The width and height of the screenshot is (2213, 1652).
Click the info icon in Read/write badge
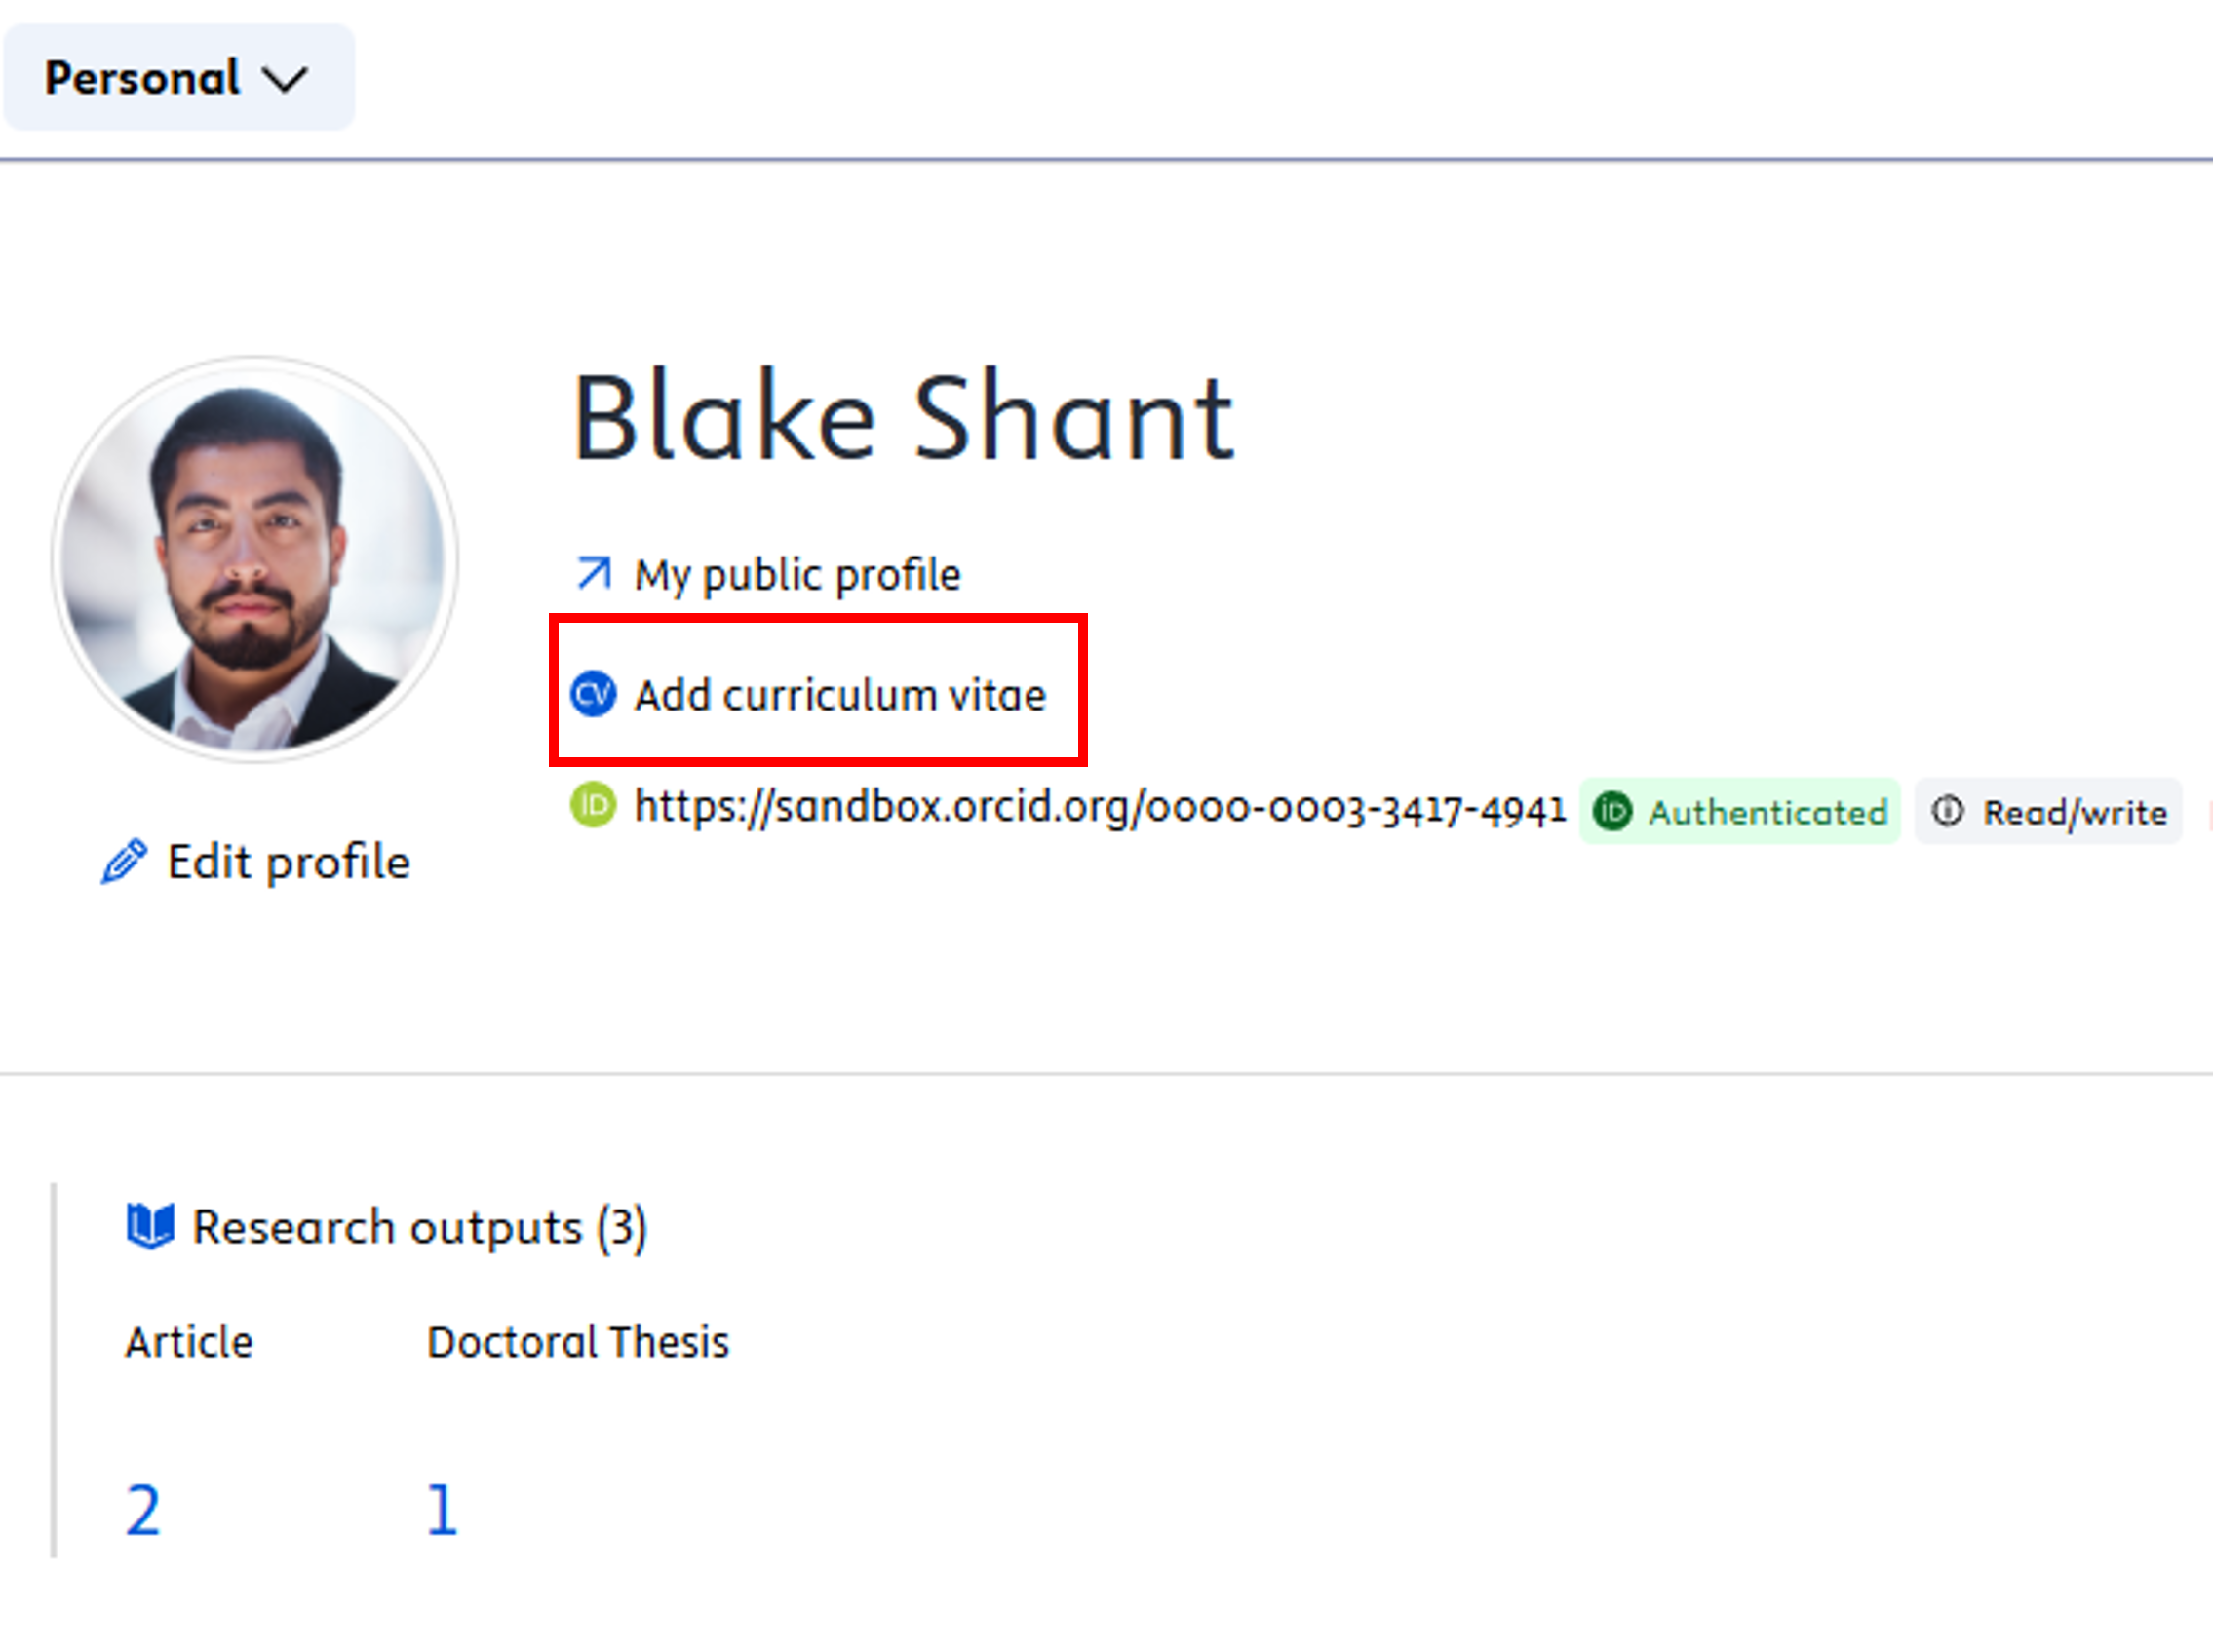1947,811
